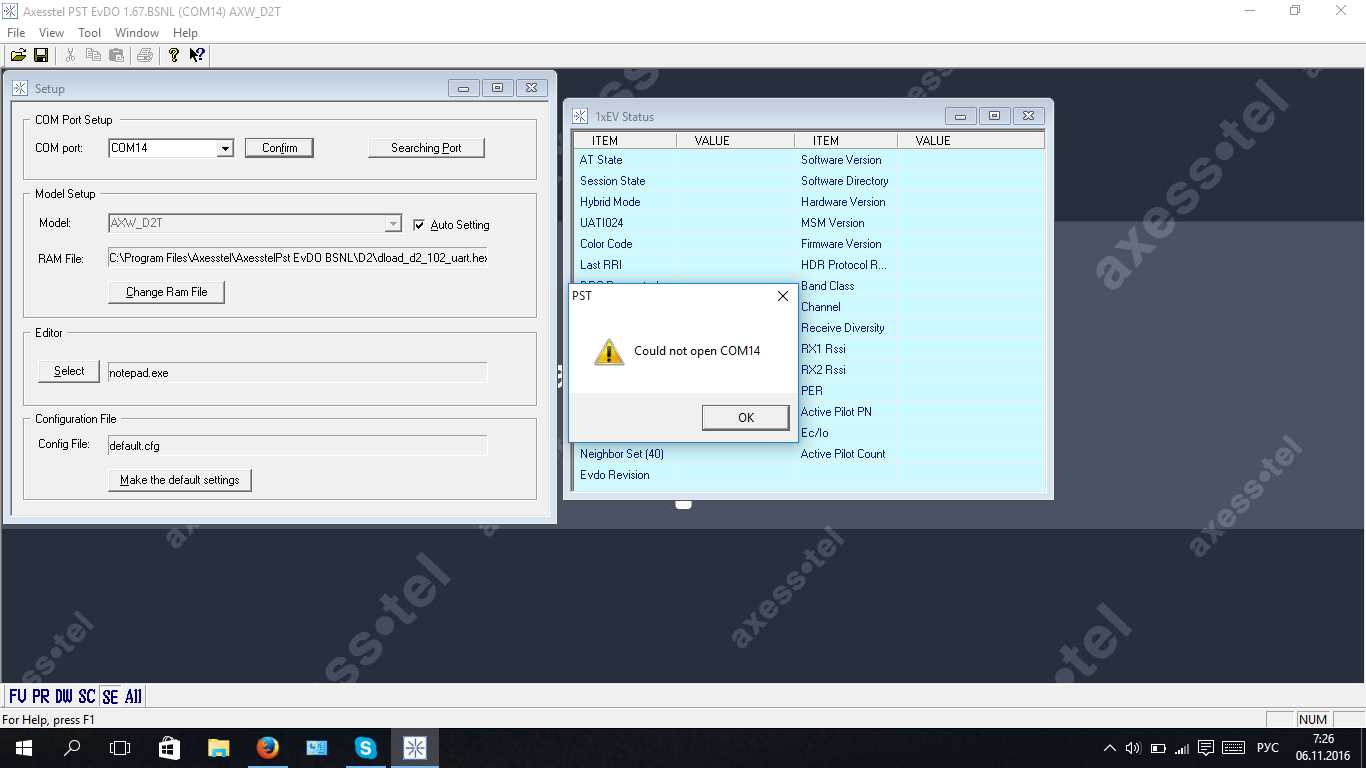Click the warning triangle icon in PST dialog
Viewport: 1366px width, 768px height.
[x=608, y=351]
